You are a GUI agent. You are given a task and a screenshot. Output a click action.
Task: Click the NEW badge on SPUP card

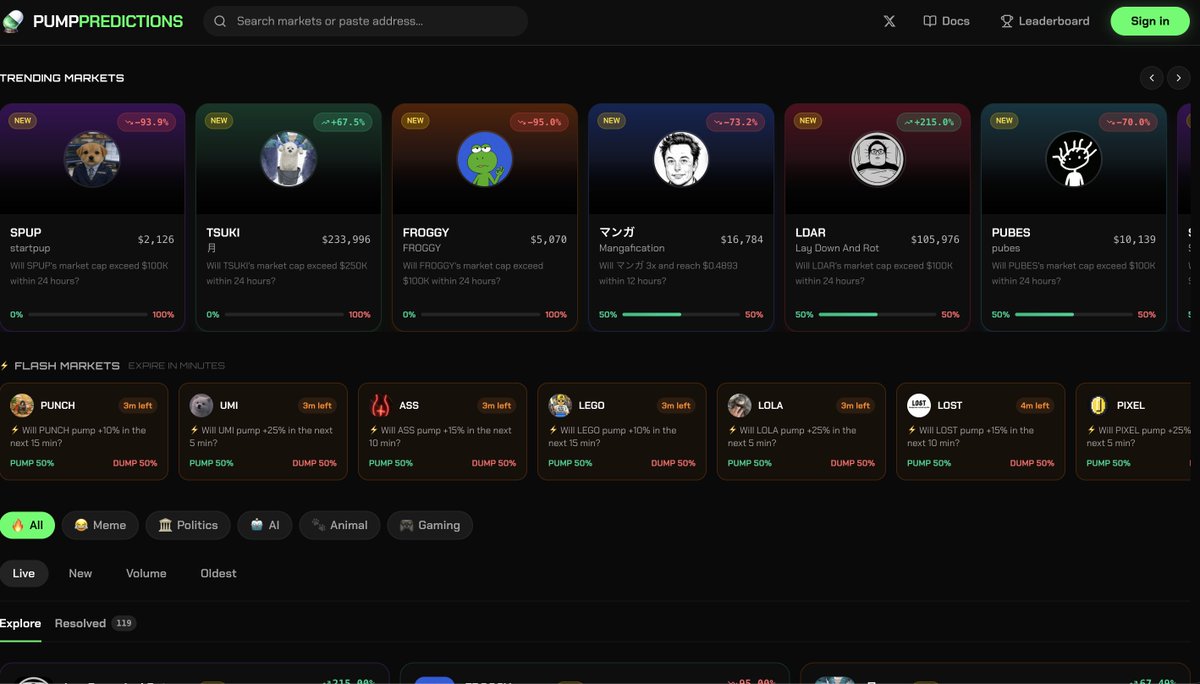pos(23,120)
